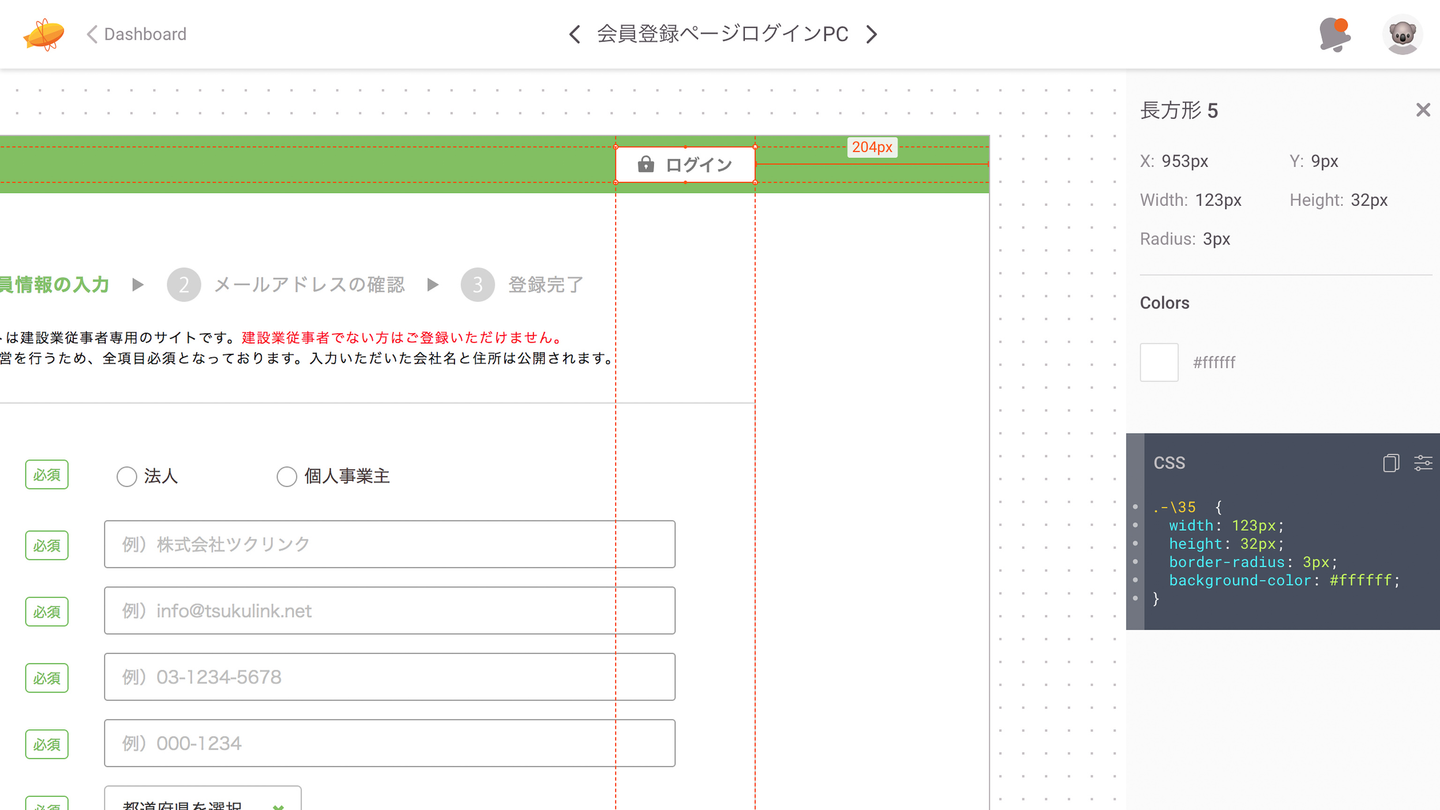Image resolution: width=1440 pixels, height=810 pixels.
Task: Open CSS snippet settings sliders icon
Action: (x=1423, y=463)
